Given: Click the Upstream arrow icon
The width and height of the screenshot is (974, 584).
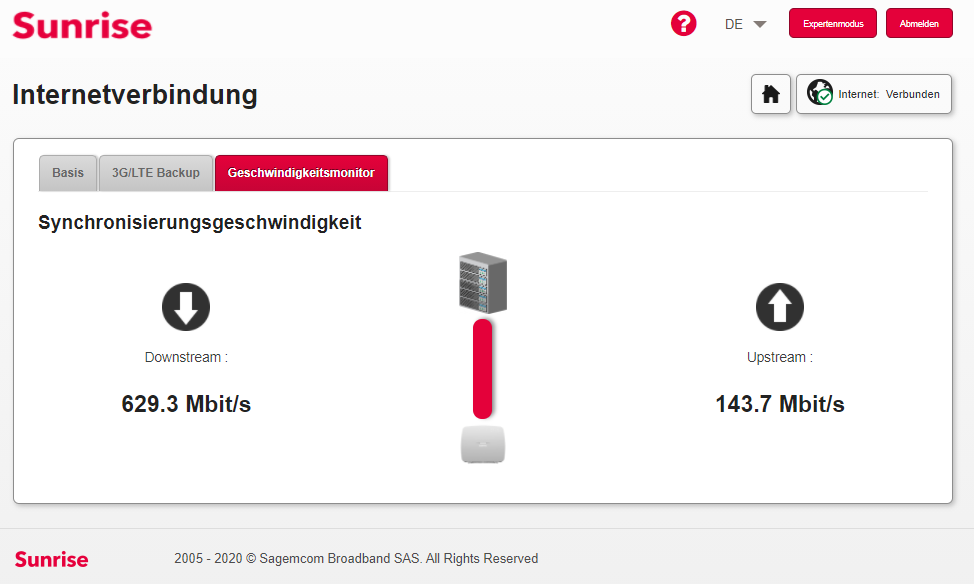Looking at the screenshot, I should [x=780, y=307].
